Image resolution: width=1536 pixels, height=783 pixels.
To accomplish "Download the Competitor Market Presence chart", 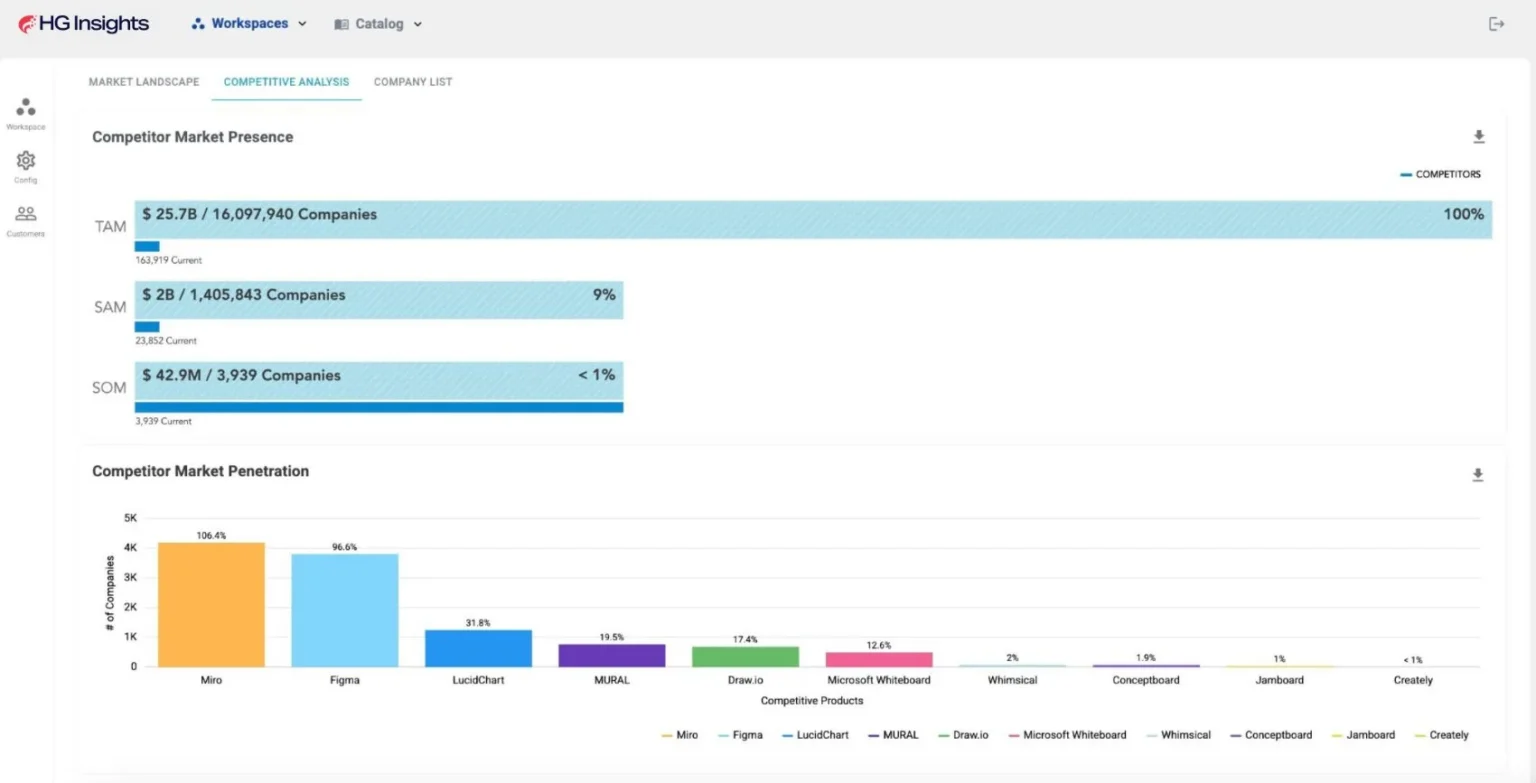I will point(1479,137).
